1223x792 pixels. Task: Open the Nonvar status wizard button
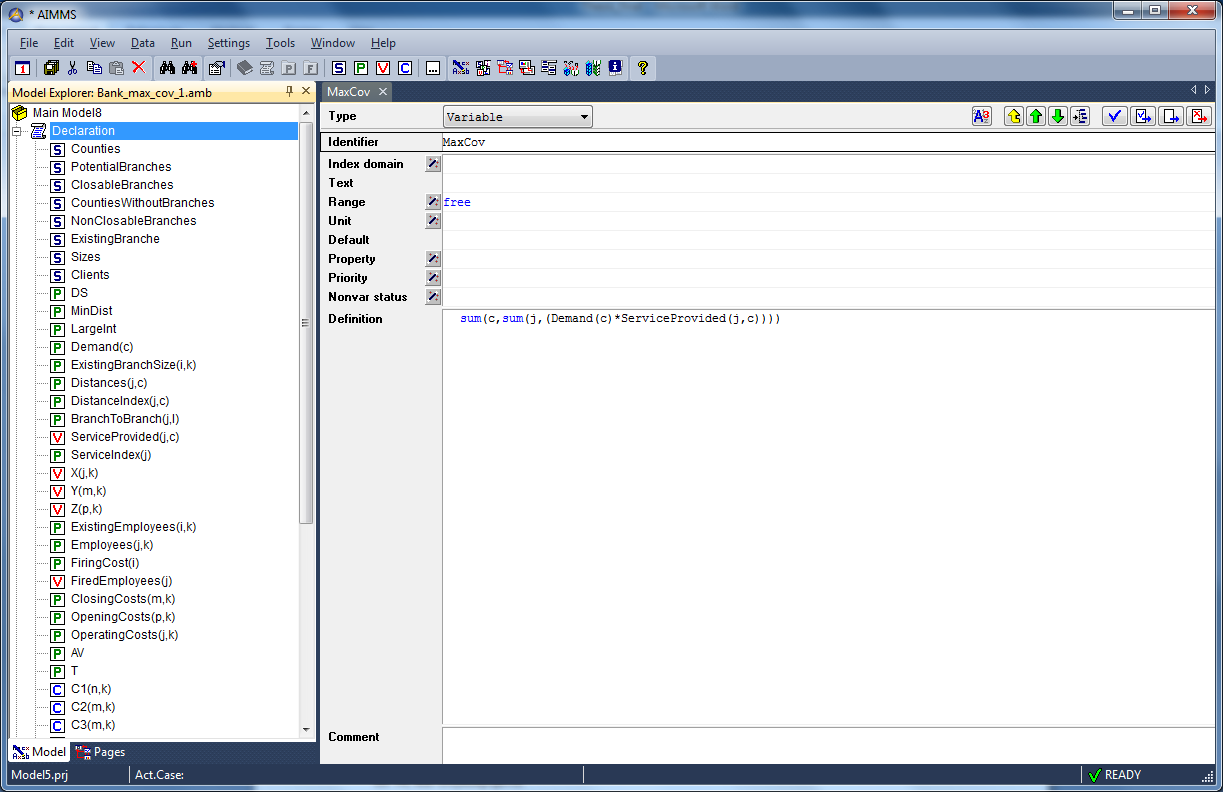(433, 297)
